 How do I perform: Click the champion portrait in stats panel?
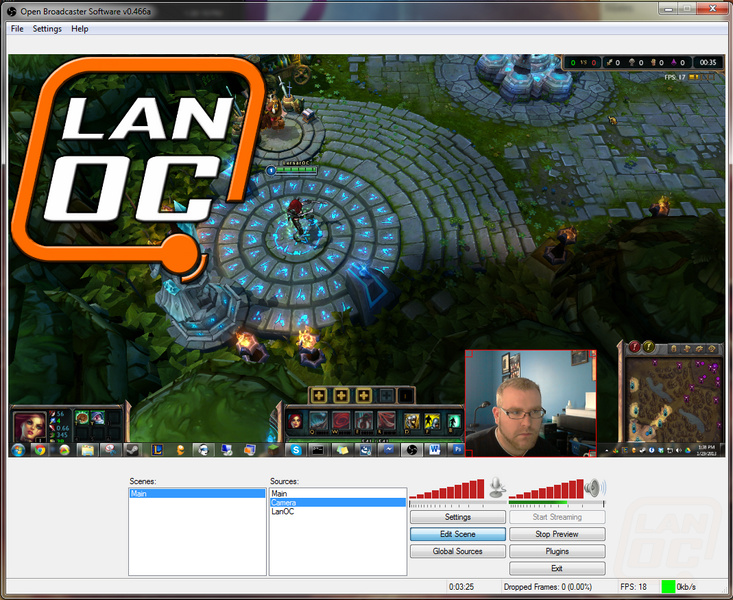coord(30,427)
